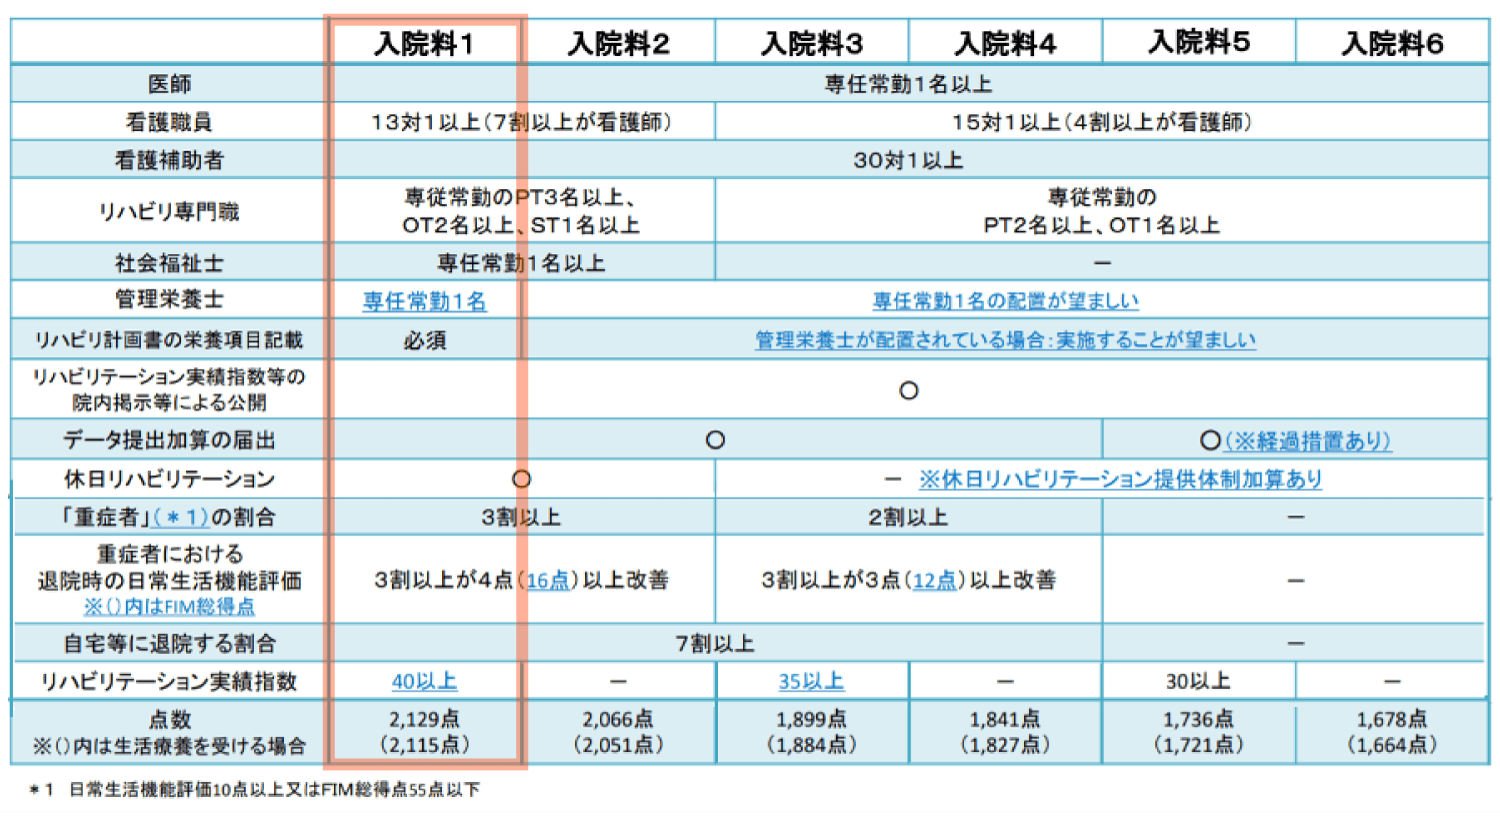The image size is (1500, 824).
Task: Click the 入院料1 column header
Action: (425, 44)
